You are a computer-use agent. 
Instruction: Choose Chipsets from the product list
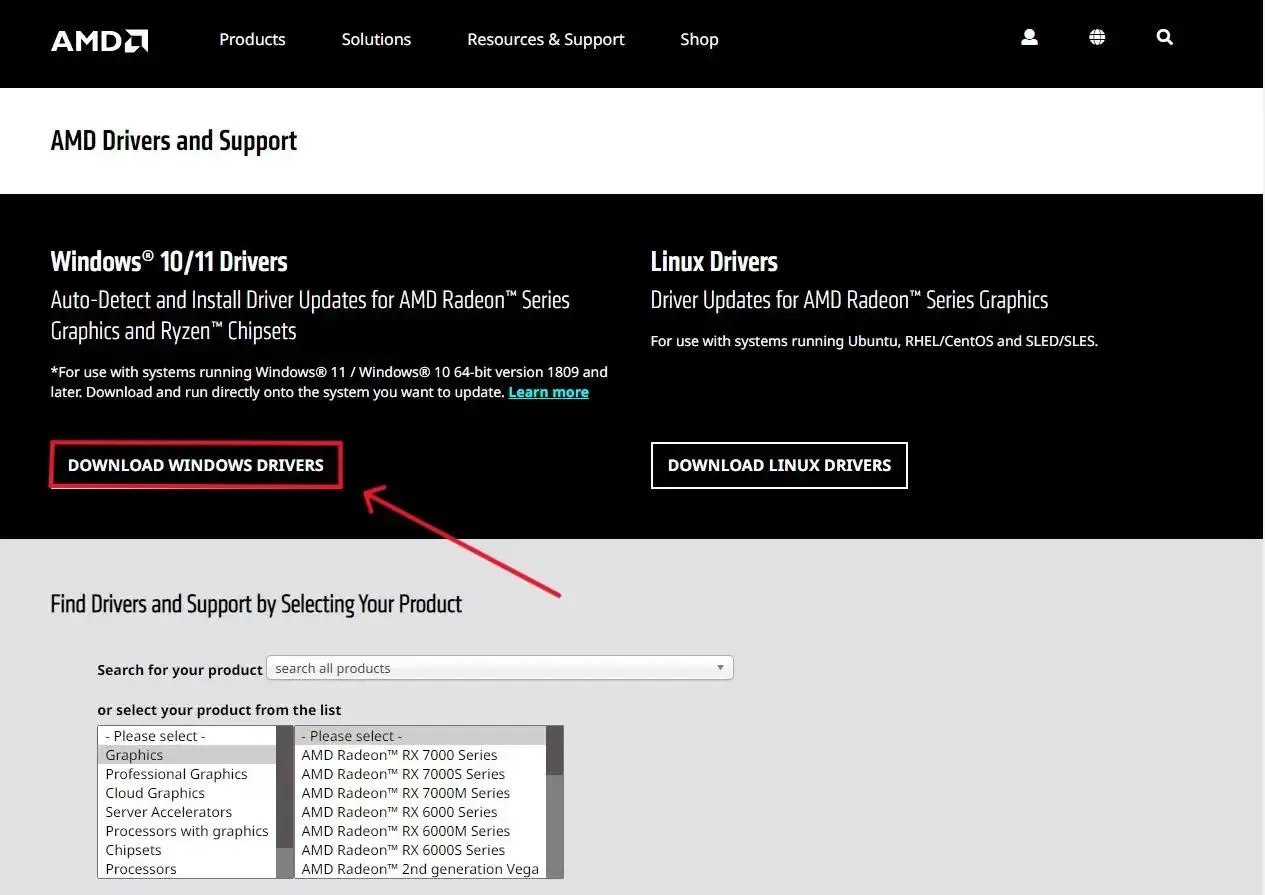133,850
